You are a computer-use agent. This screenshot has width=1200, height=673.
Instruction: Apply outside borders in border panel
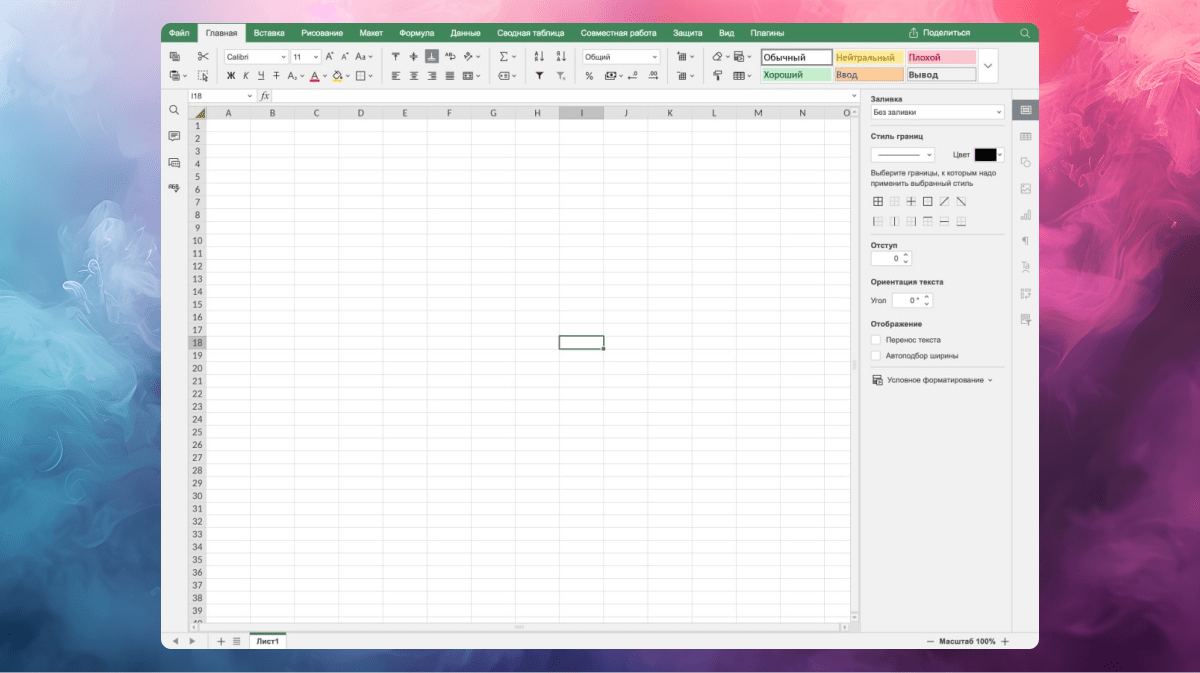click(927, 201)
